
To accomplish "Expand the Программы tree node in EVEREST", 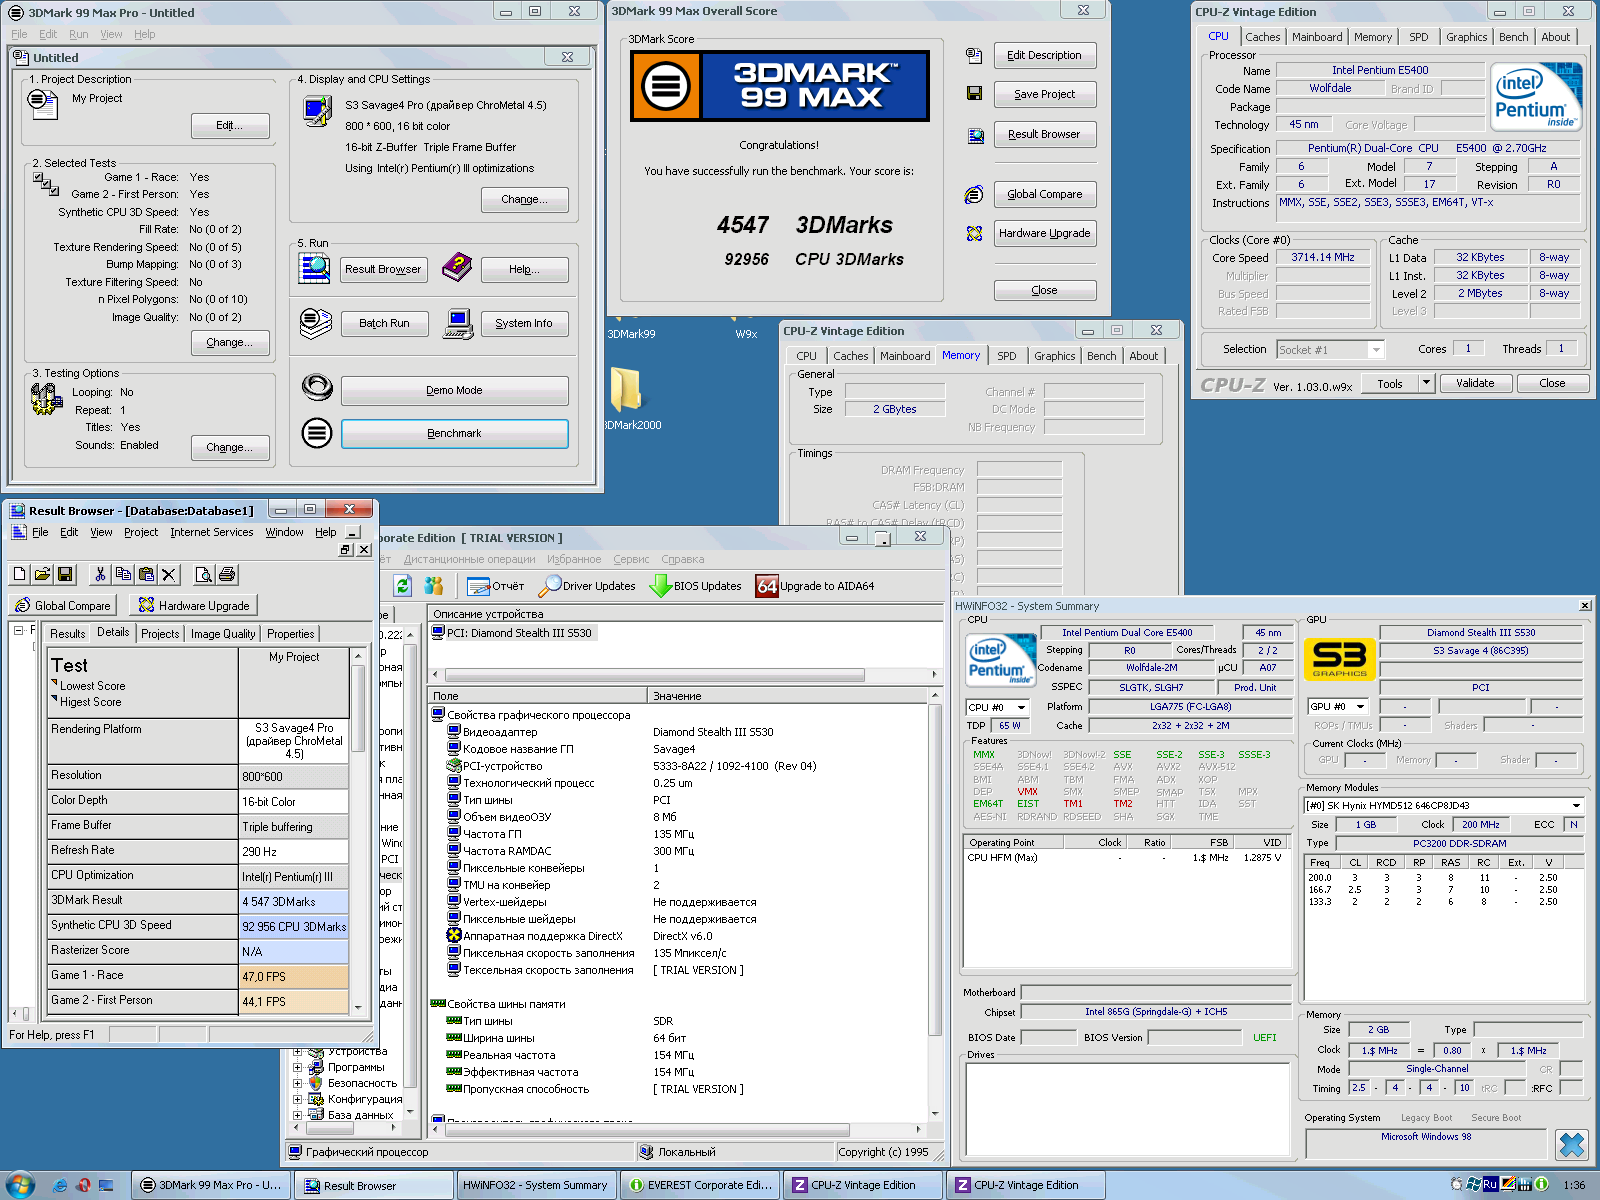I will tap(297, 1067).
